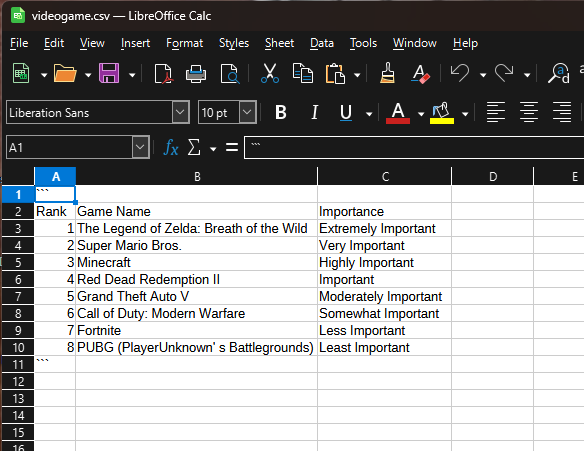Screen dimensions: 584x451
Task: Toggle Bold formatting
Action: 281,112
